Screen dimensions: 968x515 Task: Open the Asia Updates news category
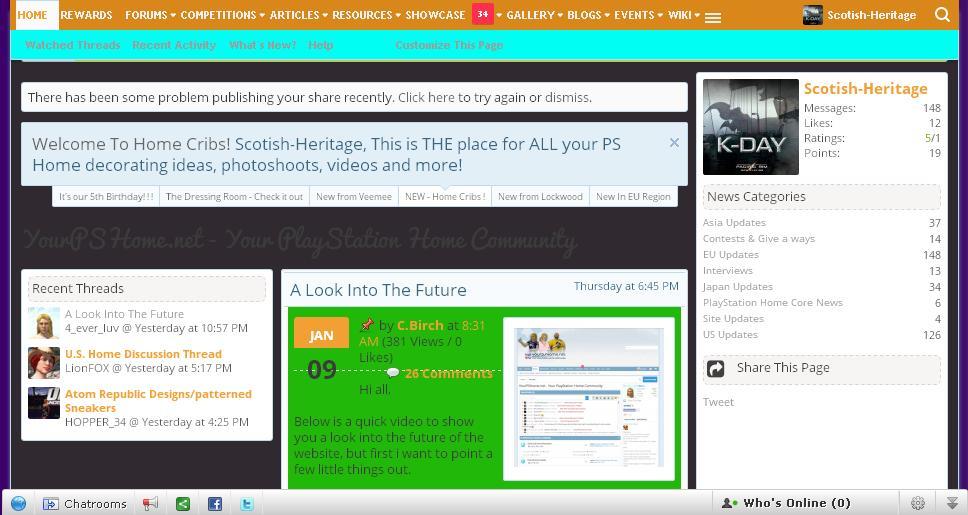734,222
